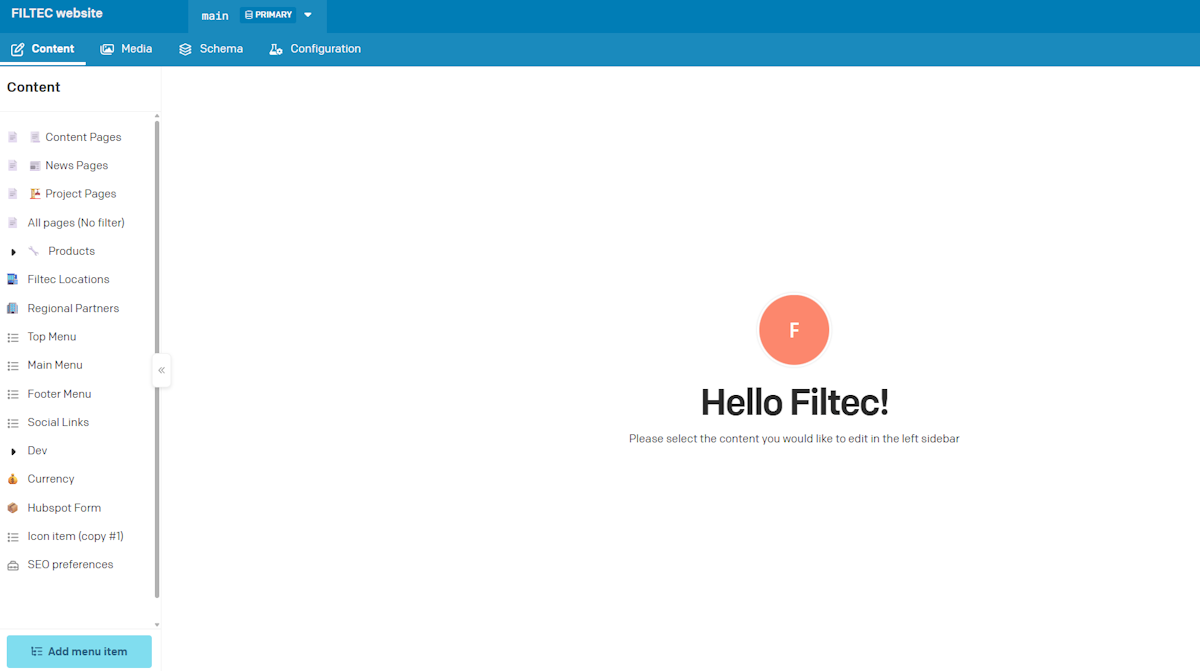Click the Content tab pencil icon
This screenshot has height=671, width=1200.
click(18, 49)
